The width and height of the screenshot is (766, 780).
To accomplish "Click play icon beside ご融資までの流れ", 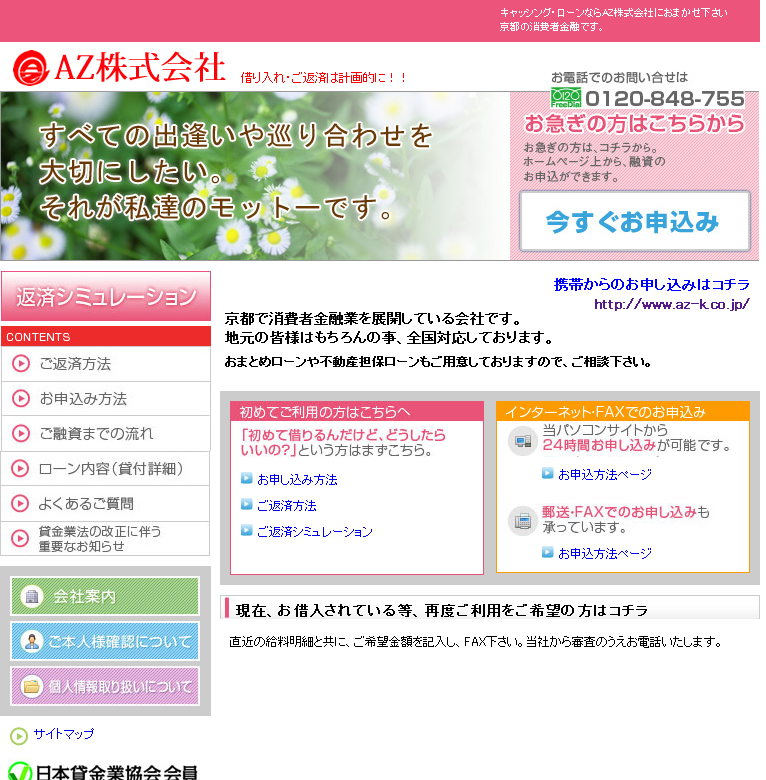I will [21, 433].
